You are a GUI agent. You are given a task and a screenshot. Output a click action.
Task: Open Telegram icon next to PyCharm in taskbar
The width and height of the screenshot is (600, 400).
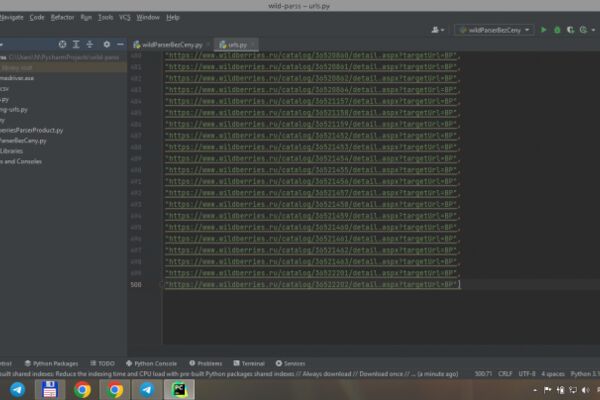(x=147, y=390)
